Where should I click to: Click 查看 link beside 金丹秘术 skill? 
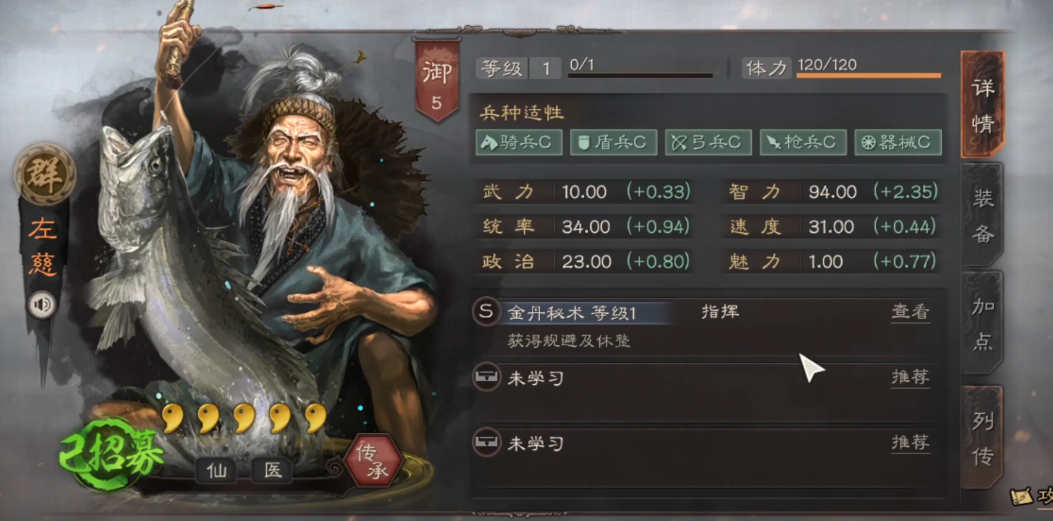click(x=911, y=312)
